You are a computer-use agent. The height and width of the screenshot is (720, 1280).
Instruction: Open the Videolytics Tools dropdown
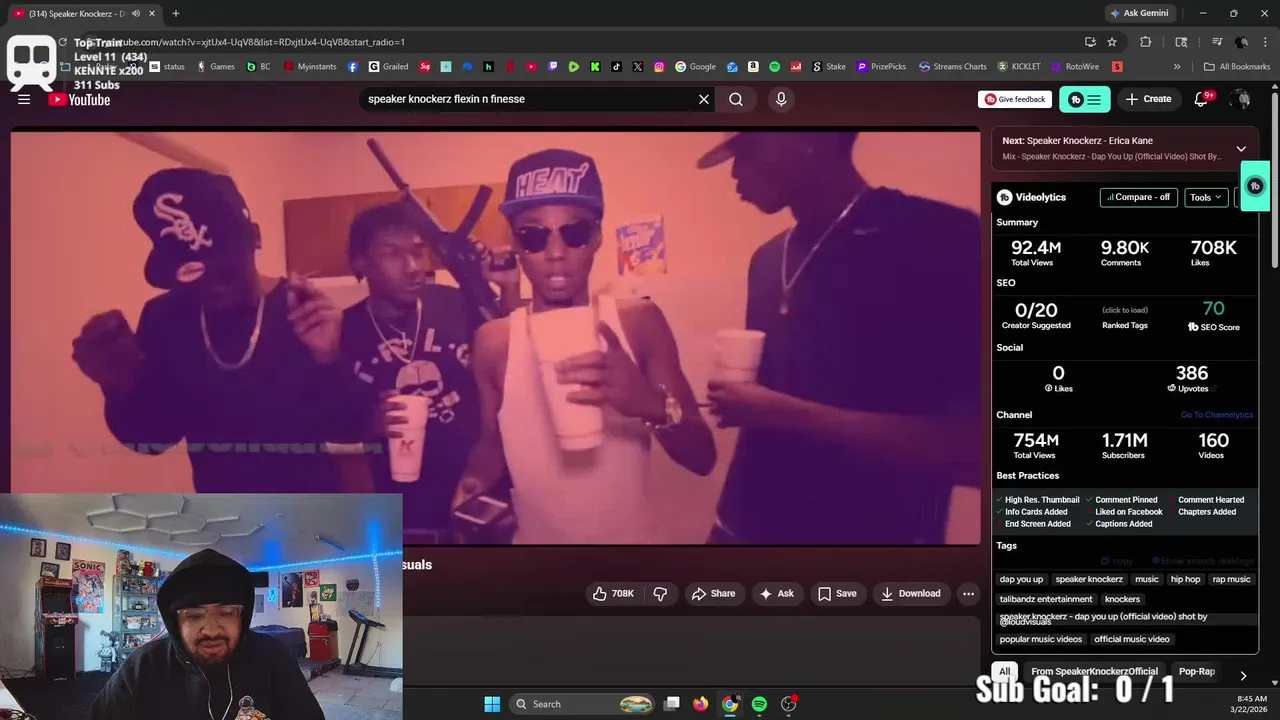tap(1206, 197)
